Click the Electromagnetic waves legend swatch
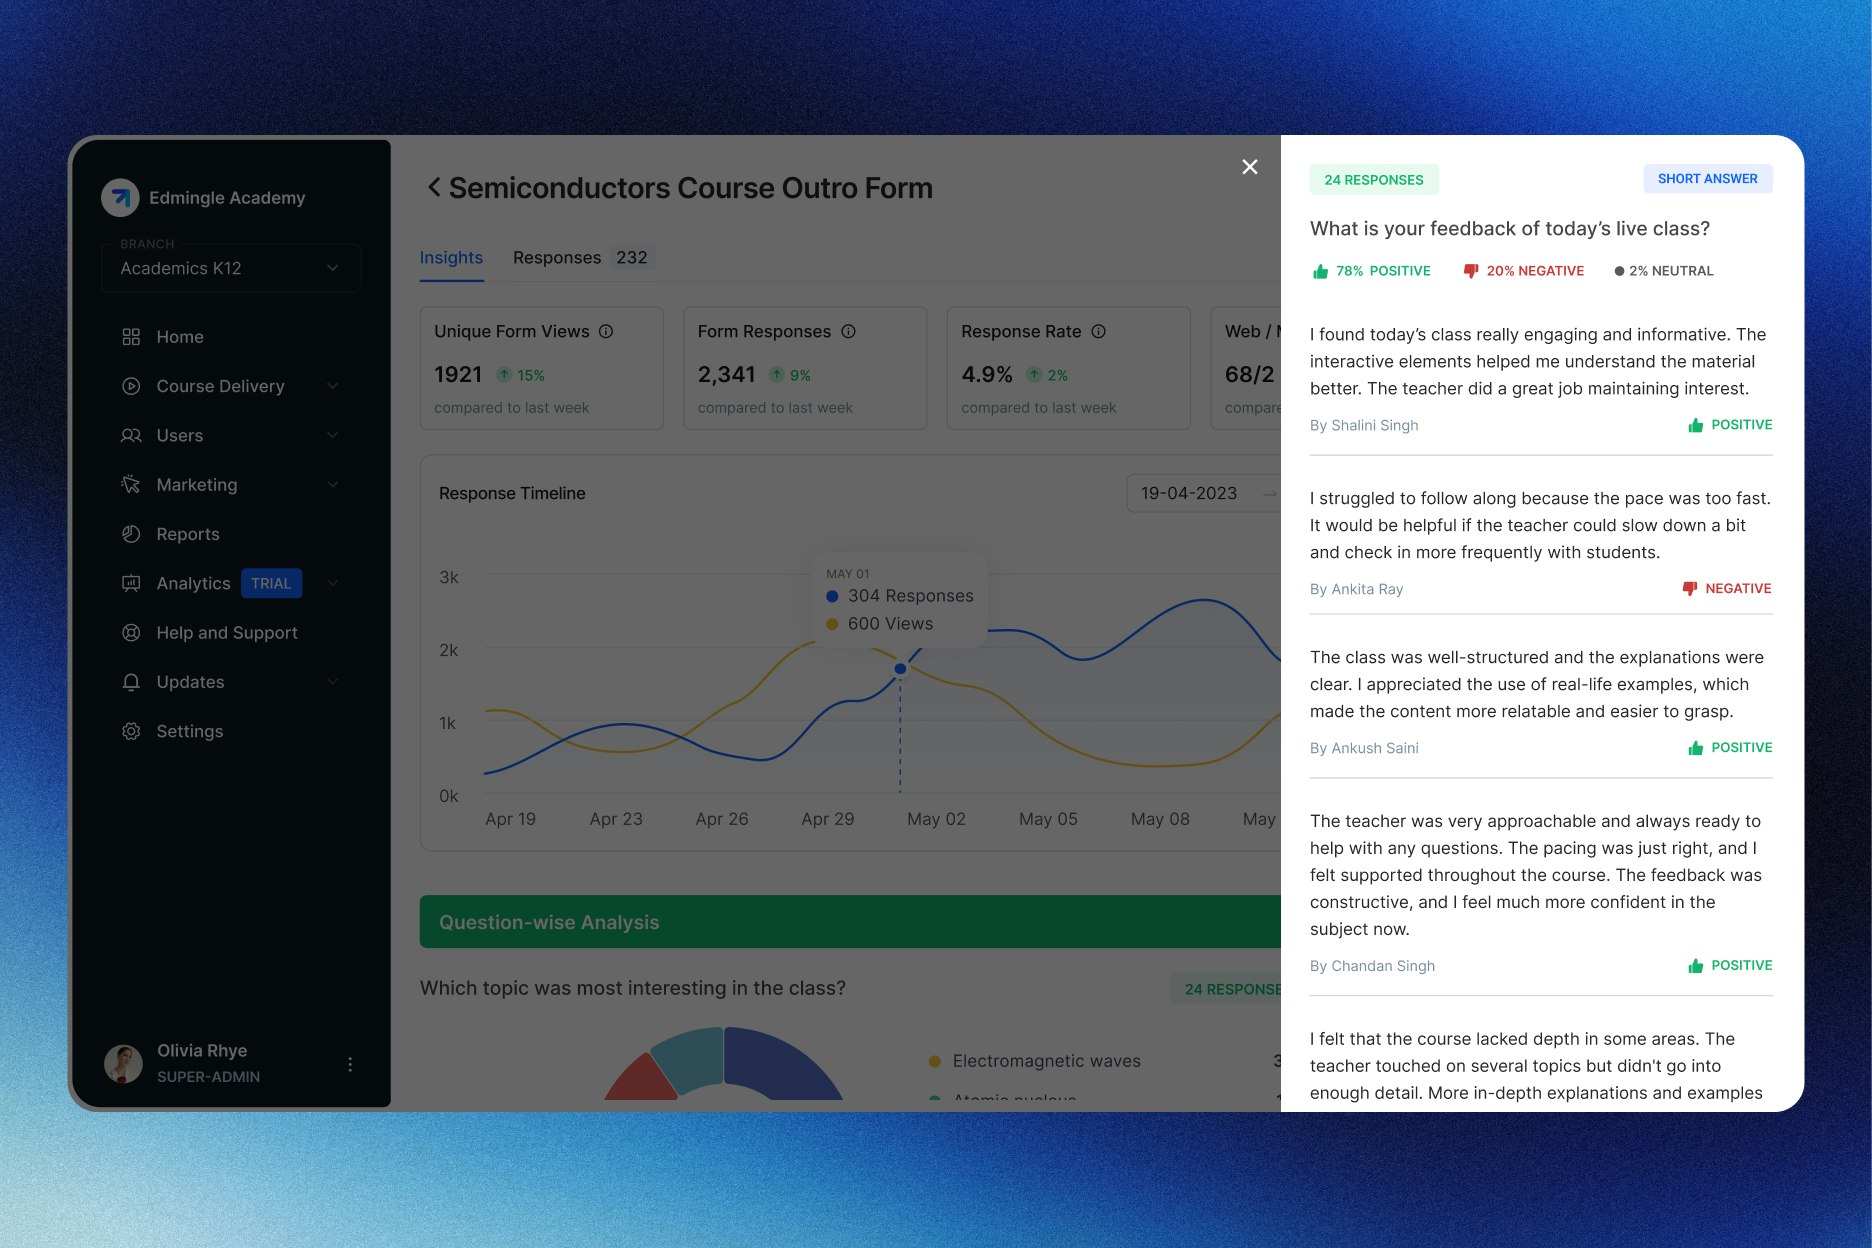 tap(934, 1061)
